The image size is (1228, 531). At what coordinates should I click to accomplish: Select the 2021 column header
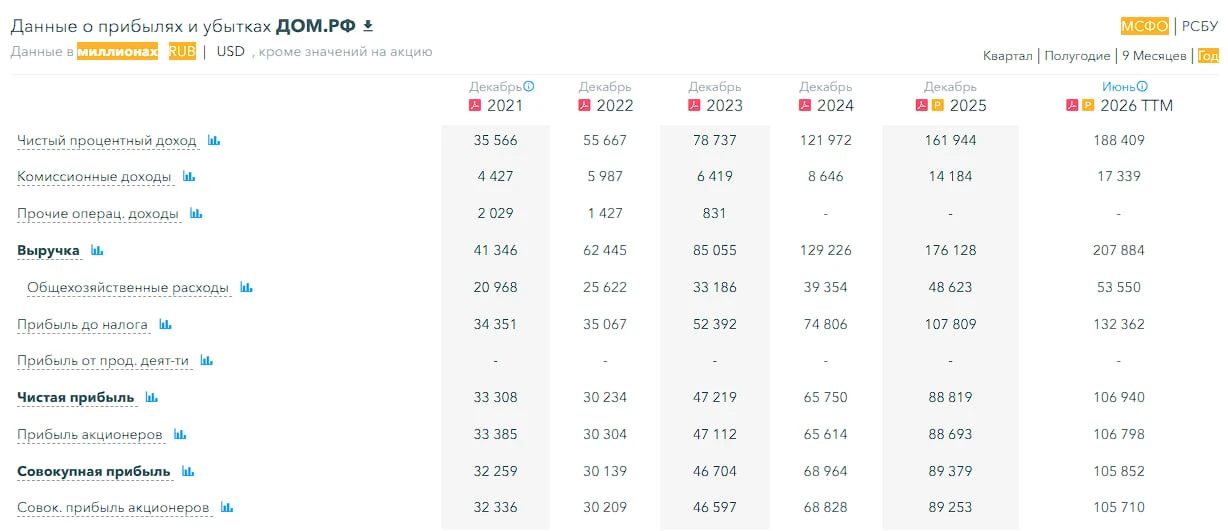pyautogui.click(x=505, y=106)
